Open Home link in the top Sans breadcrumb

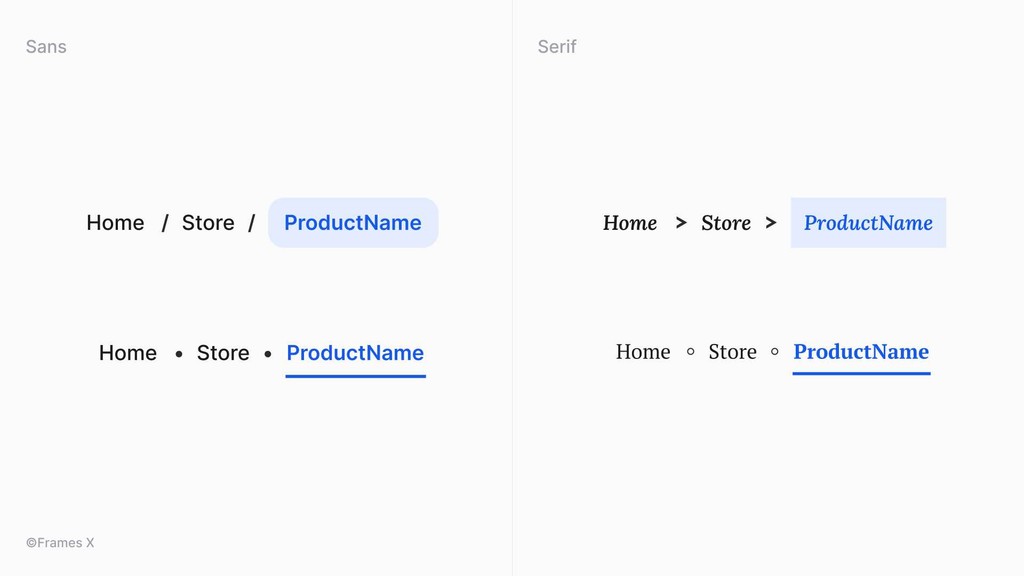coord(115,223)
